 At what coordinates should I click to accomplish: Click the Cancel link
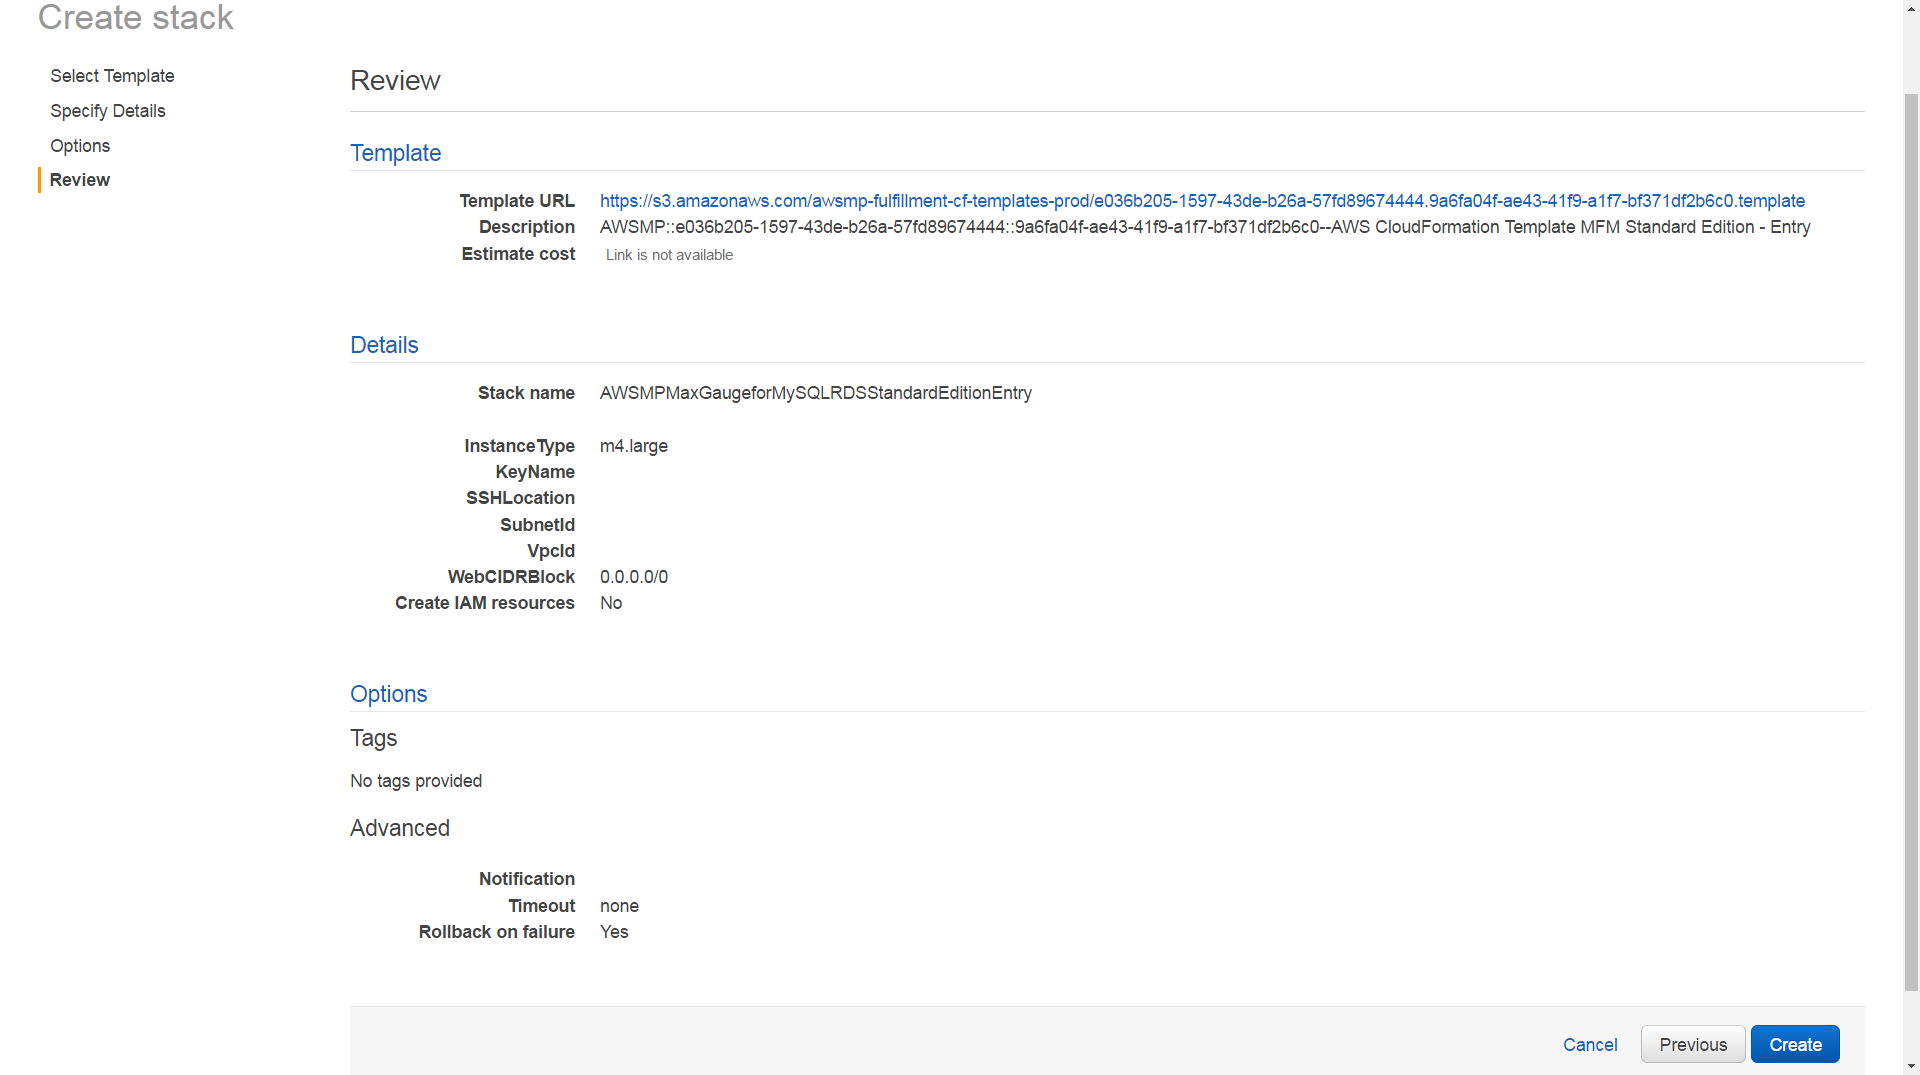[1590, 1045]
